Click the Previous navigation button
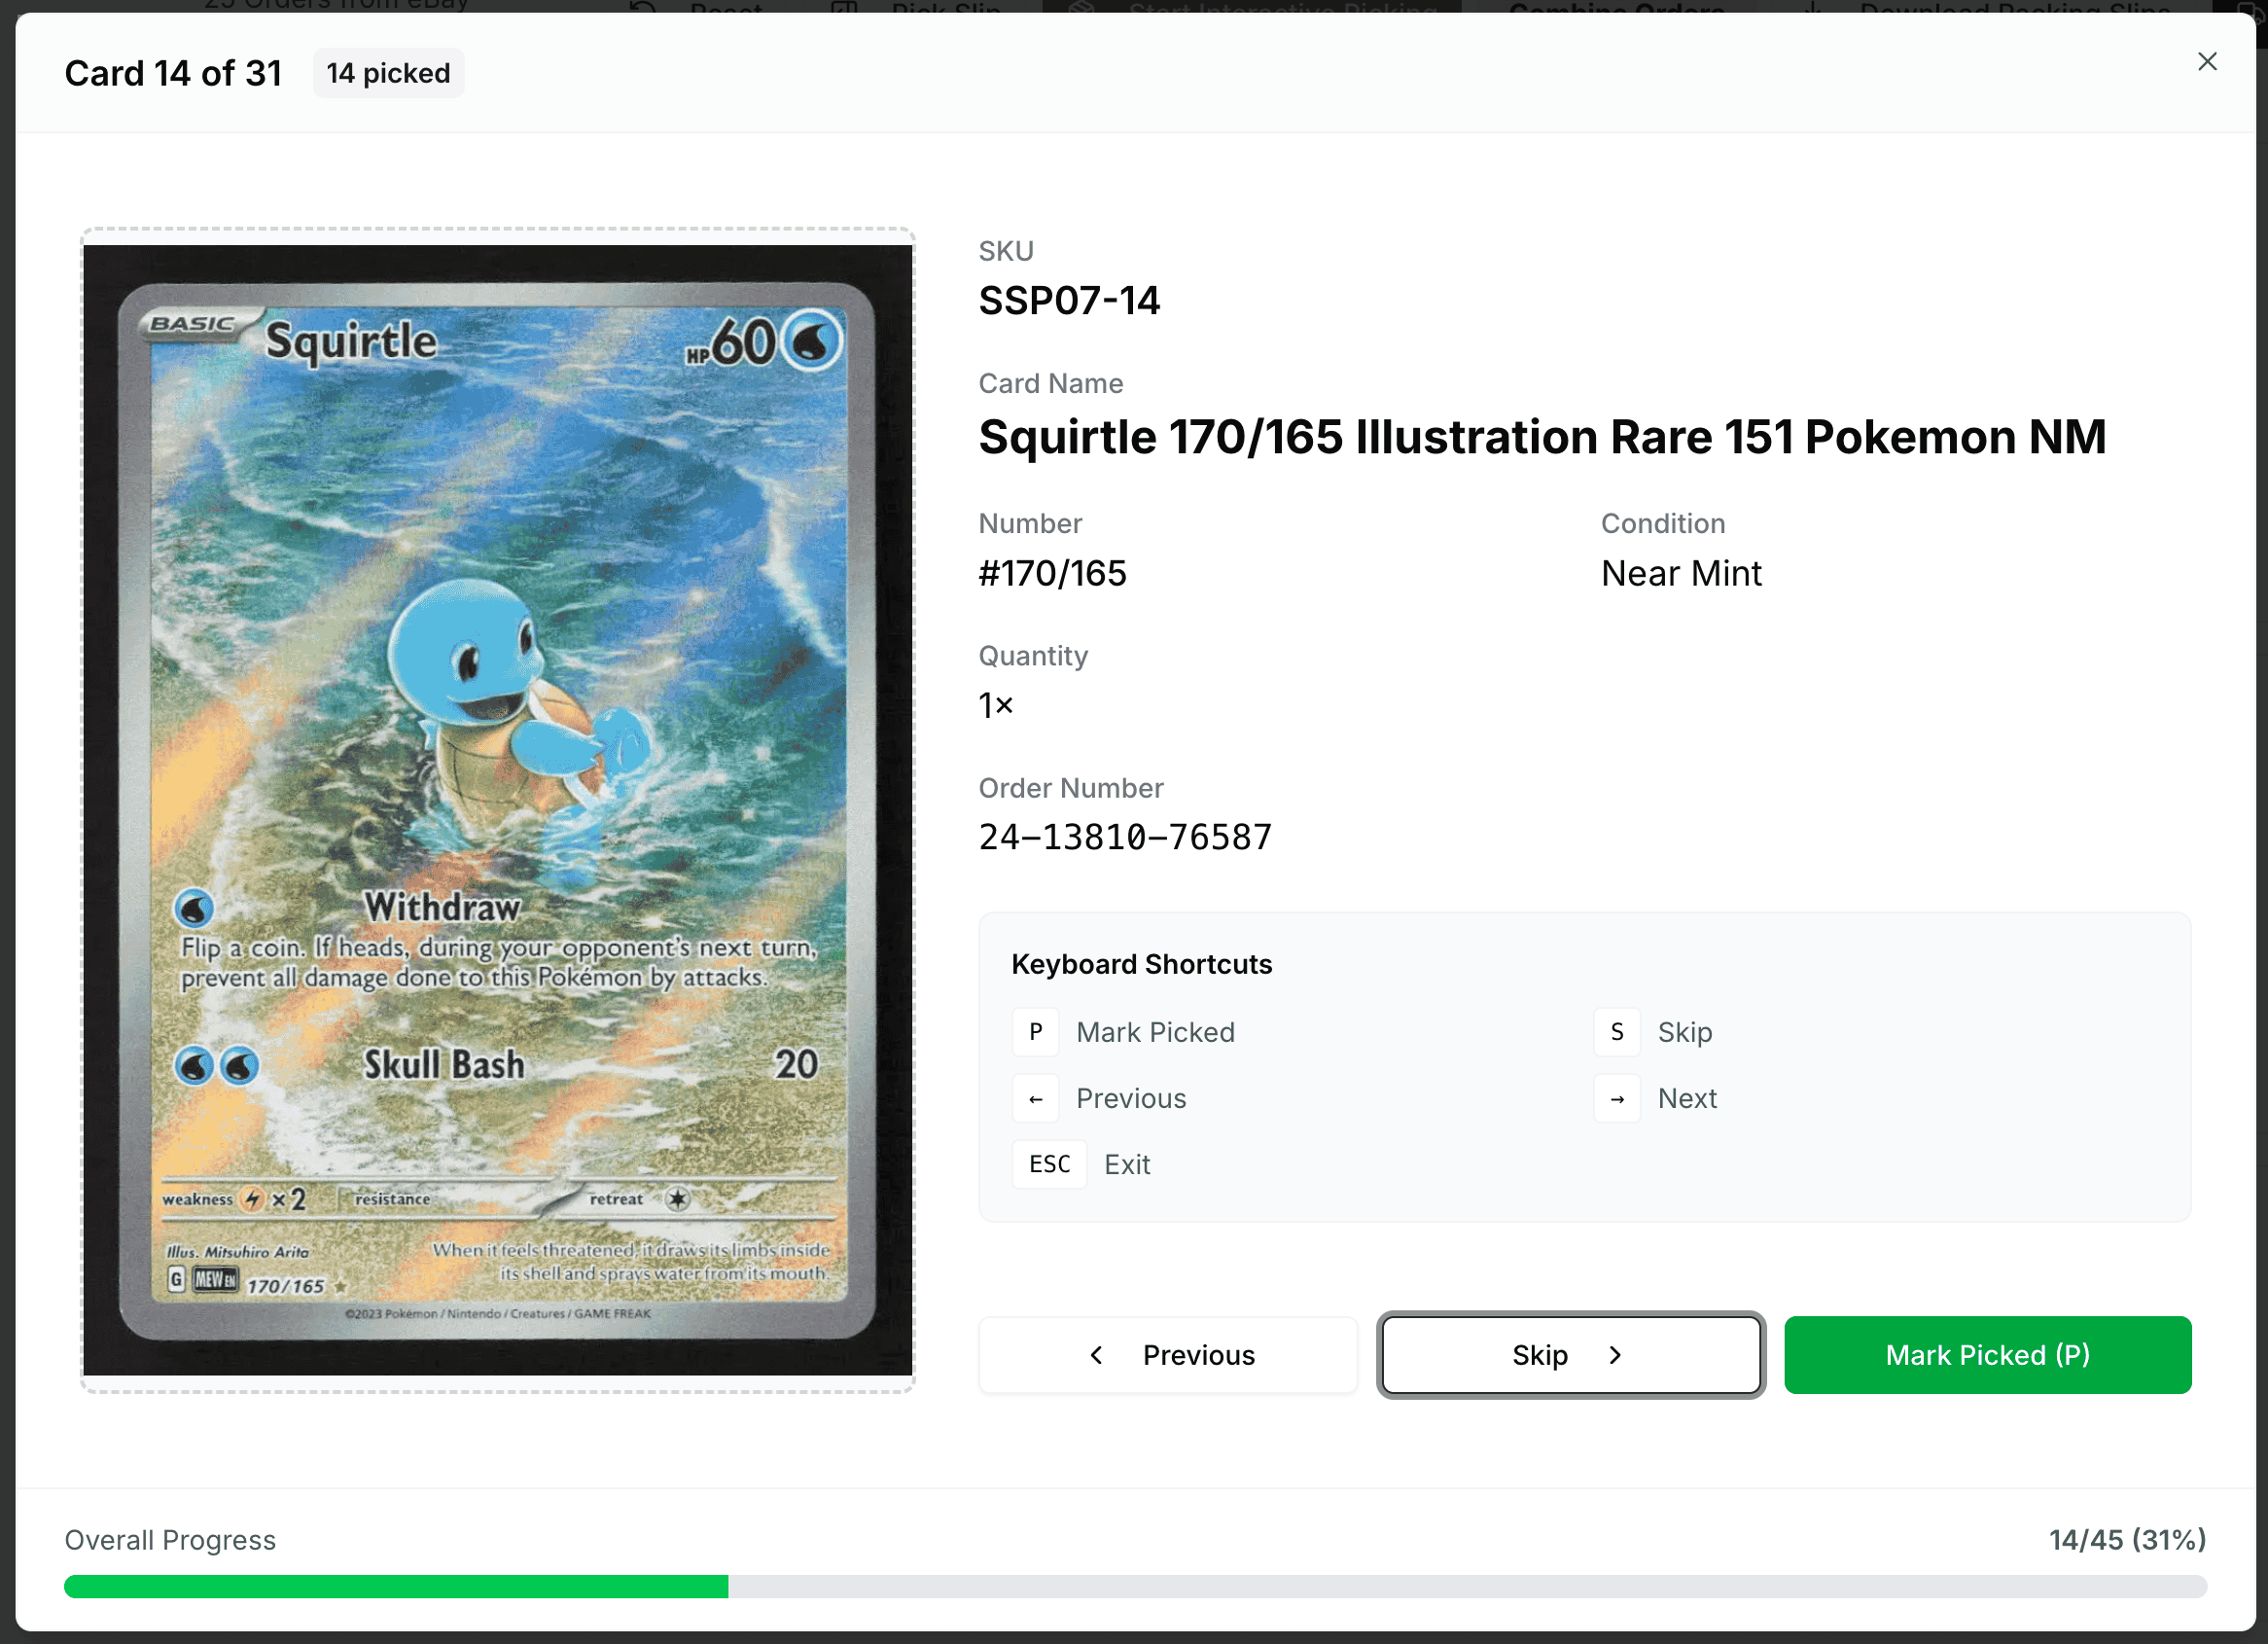The height and width of the screenshot is (1644, 2268). [x=1167, y=1355]
